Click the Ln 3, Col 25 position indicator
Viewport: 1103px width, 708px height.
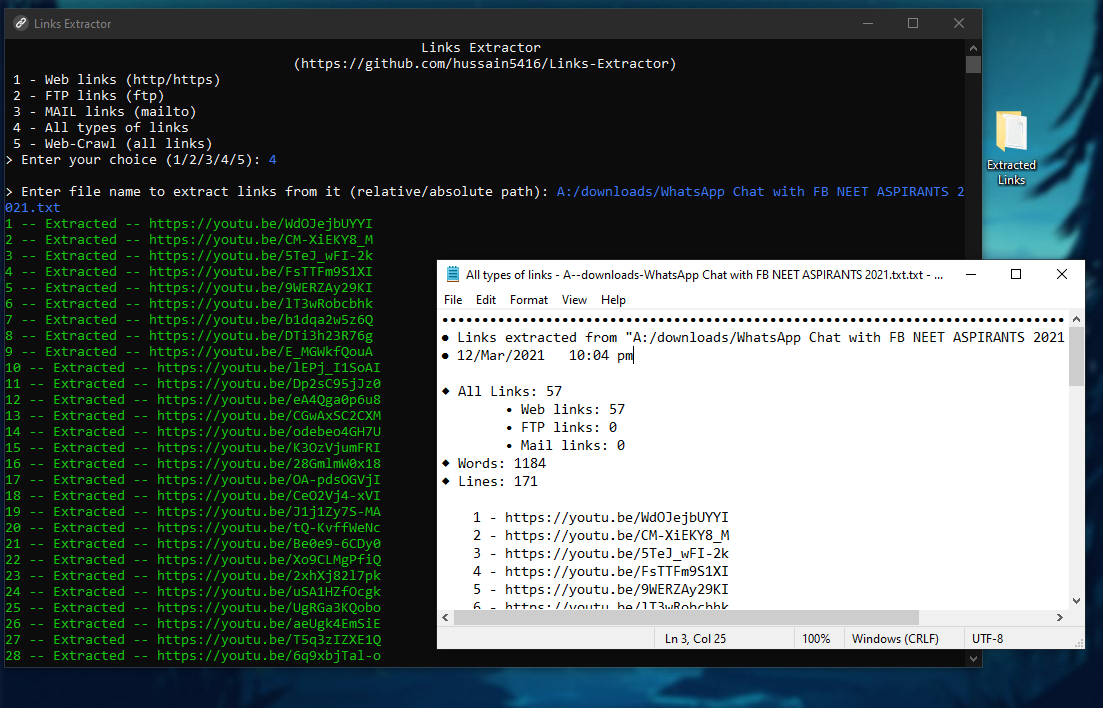tap(694, 638)
